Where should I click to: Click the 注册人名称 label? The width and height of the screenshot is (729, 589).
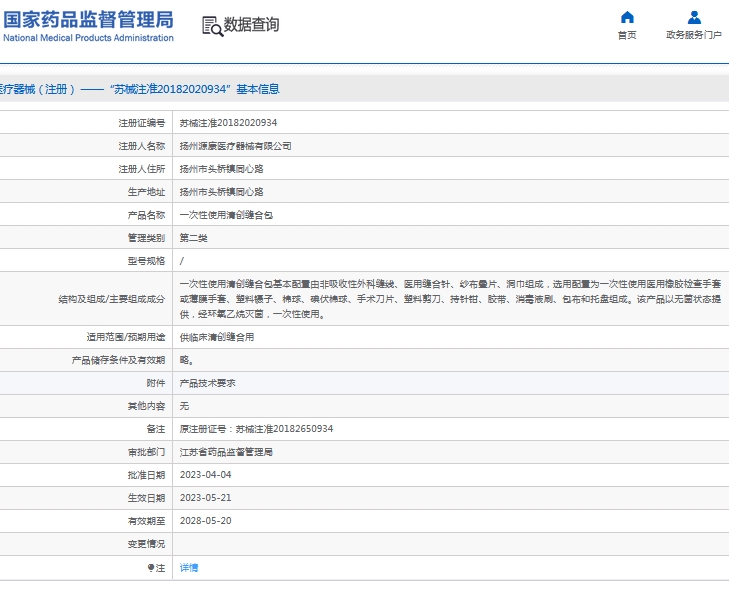pyautogui.click(x=142, y=146)
